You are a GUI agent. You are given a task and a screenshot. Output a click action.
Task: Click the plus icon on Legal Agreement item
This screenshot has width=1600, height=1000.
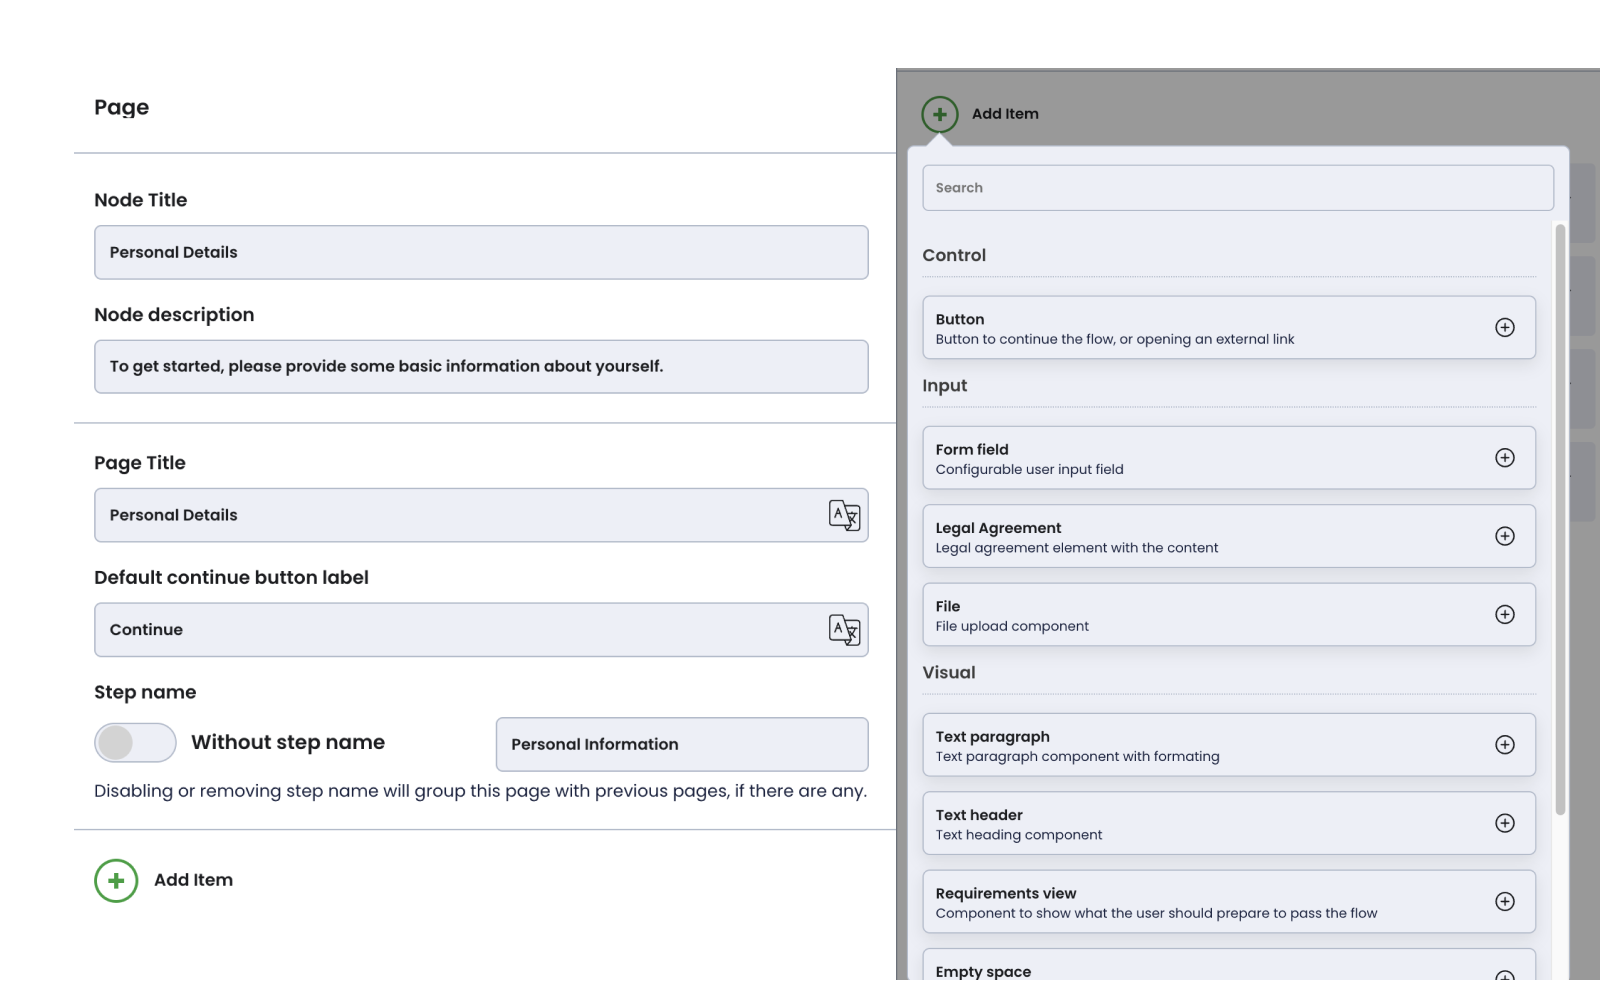point(1504,537)
